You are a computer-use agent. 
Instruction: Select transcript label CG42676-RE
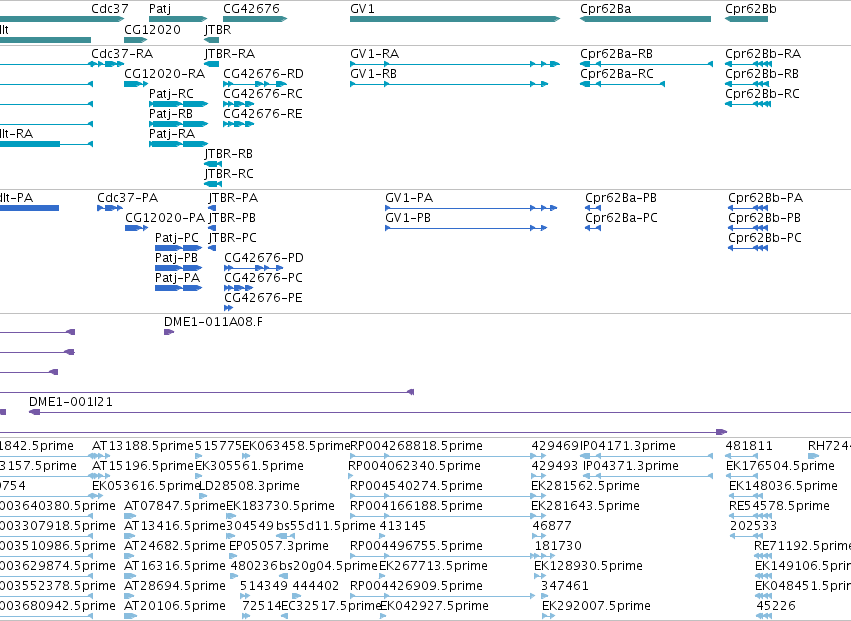tap(263, 114)
